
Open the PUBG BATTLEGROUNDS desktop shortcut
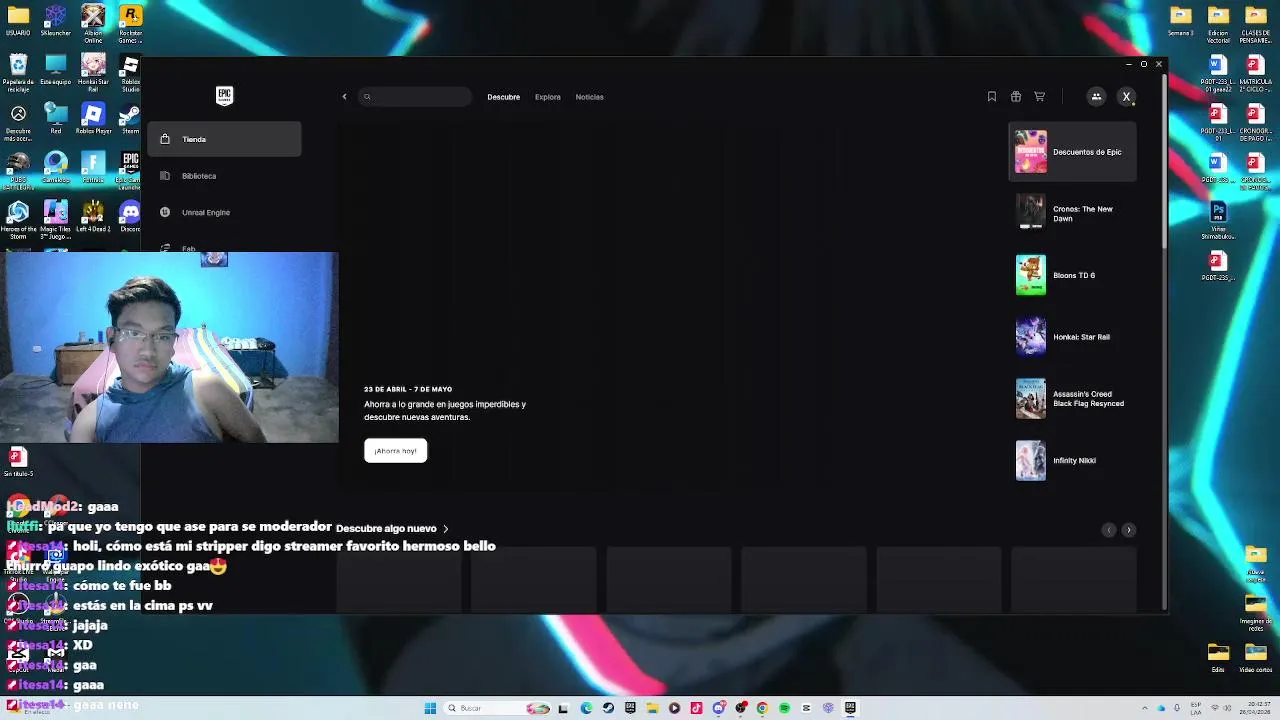pos(18,169)
